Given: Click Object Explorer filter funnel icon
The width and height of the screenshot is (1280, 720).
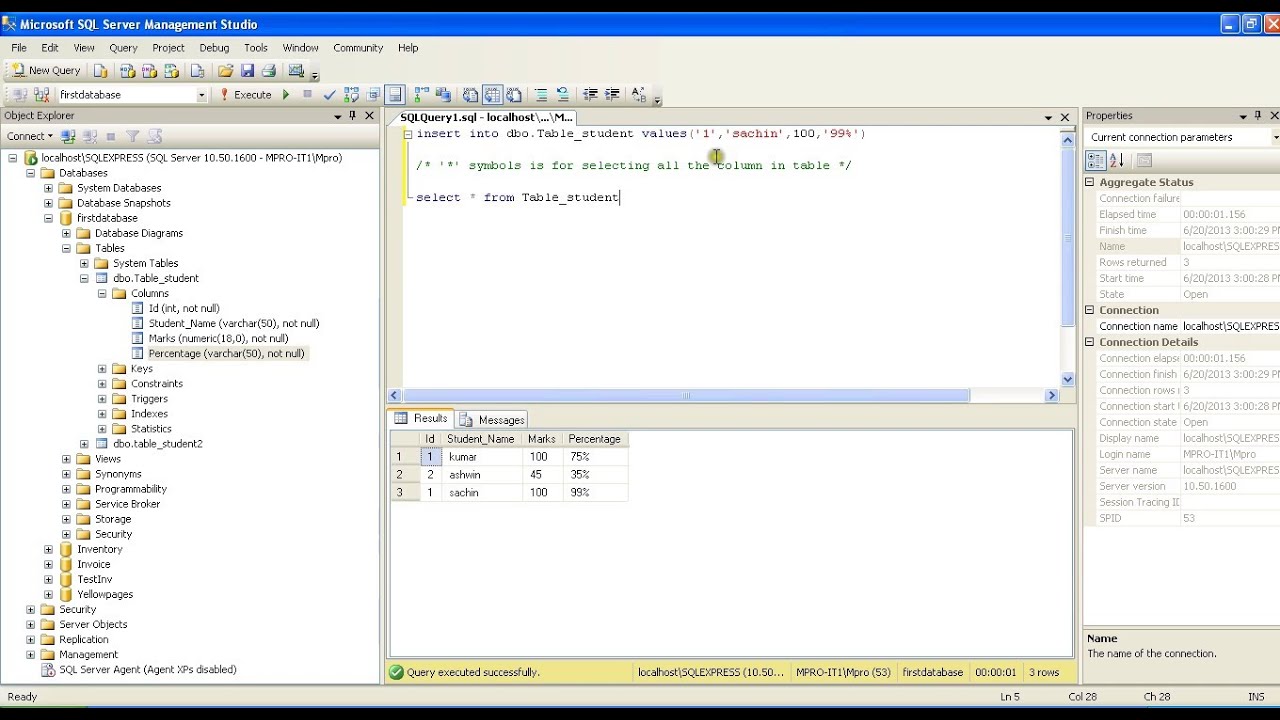Looking at the screenshot, I should click(132, 136).
